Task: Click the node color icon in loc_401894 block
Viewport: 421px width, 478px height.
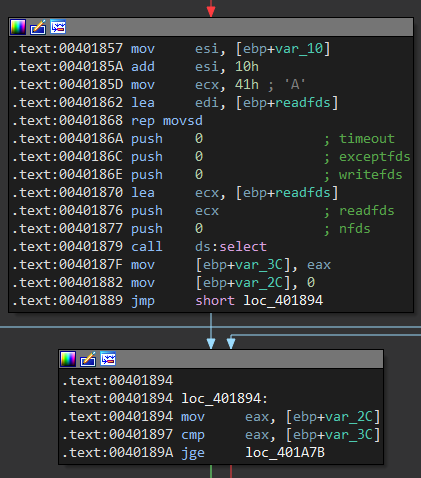Action: 68,359
